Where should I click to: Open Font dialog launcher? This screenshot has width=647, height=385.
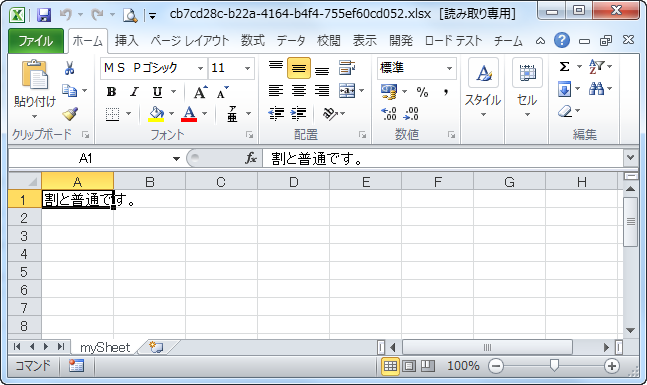tap(250, 135)
